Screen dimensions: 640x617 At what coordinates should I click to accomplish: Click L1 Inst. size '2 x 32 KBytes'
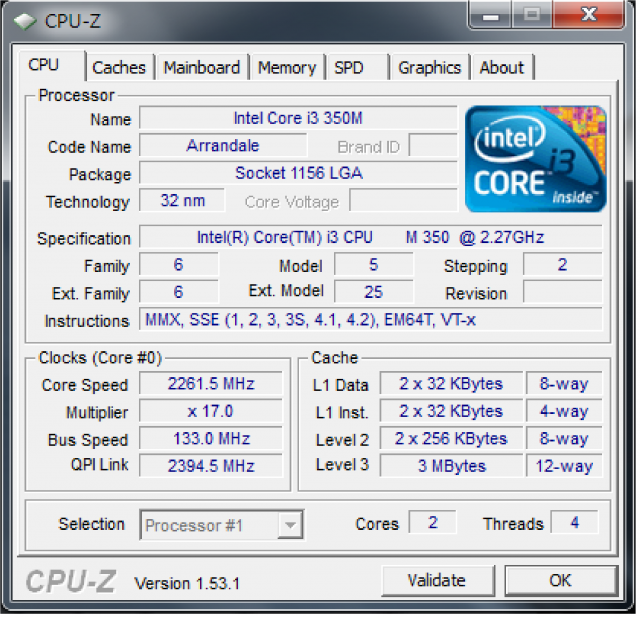point(453,413)
